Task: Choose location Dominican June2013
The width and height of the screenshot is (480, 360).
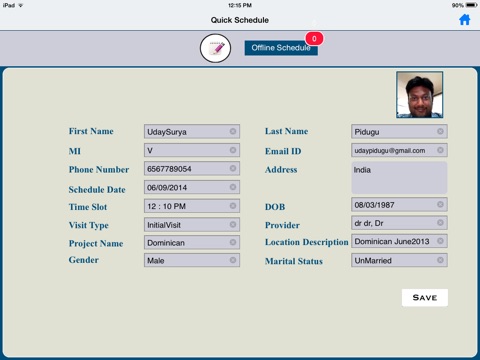Action: tap(399, 241)
